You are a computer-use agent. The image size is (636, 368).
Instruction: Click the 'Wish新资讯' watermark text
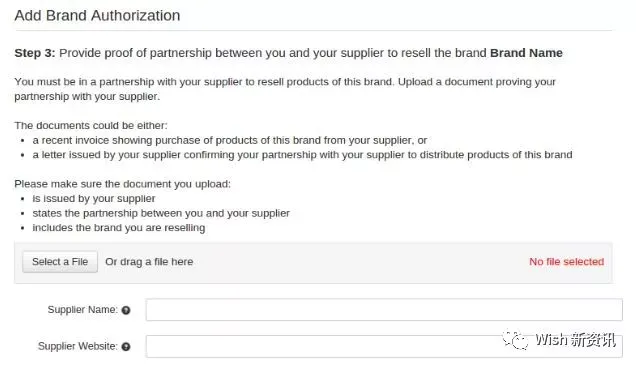click(575, 340)
